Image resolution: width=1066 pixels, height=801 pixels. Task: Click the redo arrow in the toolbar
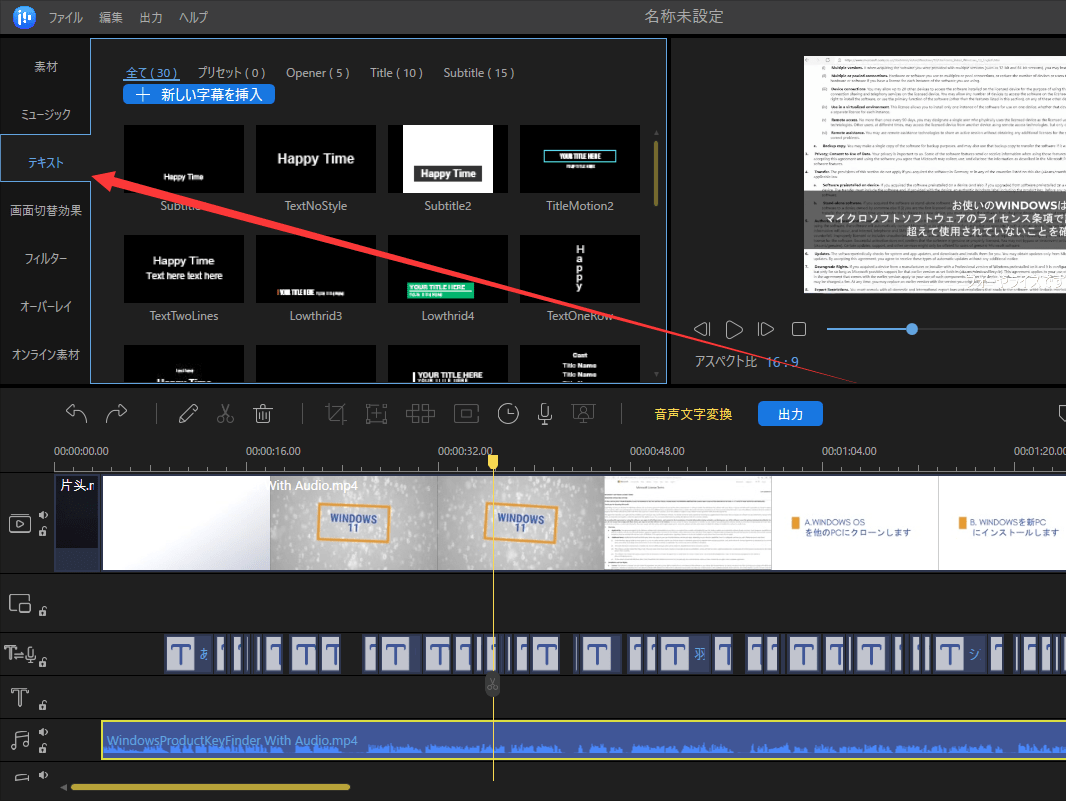coord(116,413)
